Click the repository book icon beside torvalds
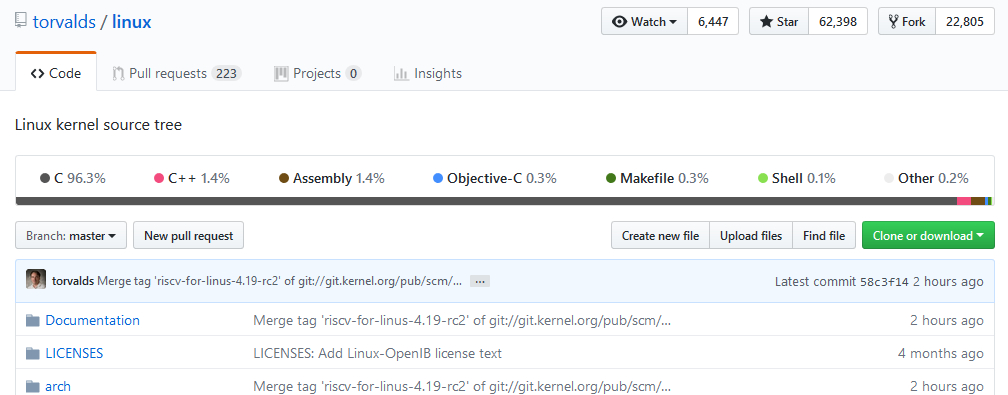Screen dimensions: 1008x395 [x=21, y=21]
